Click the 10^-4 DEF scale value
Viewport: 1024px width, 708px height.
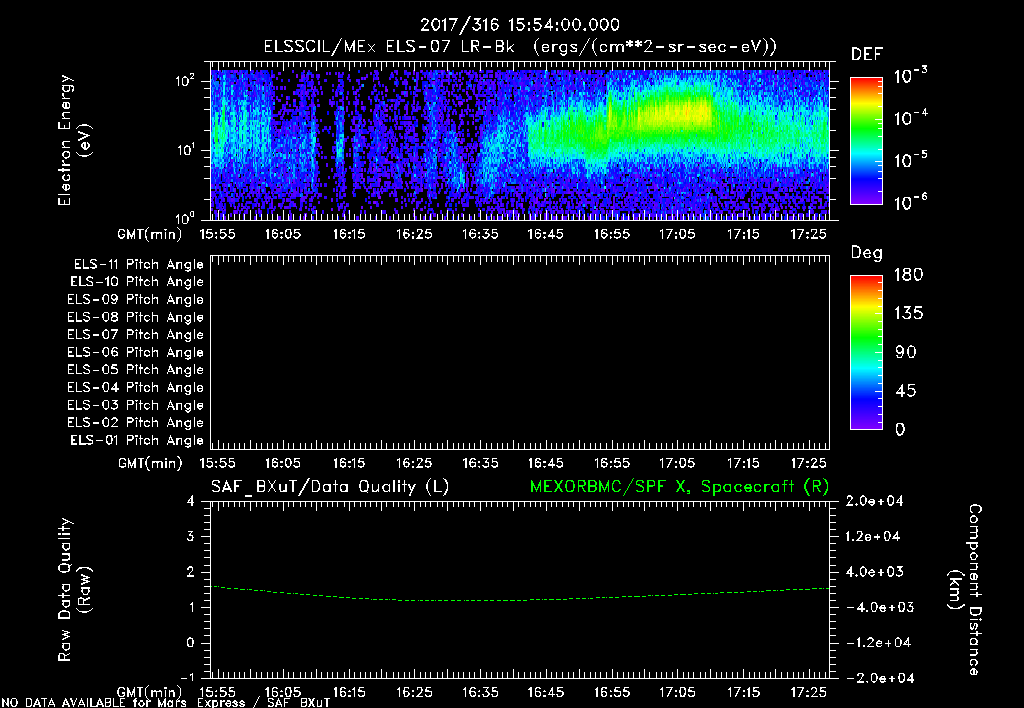(911, 118)
